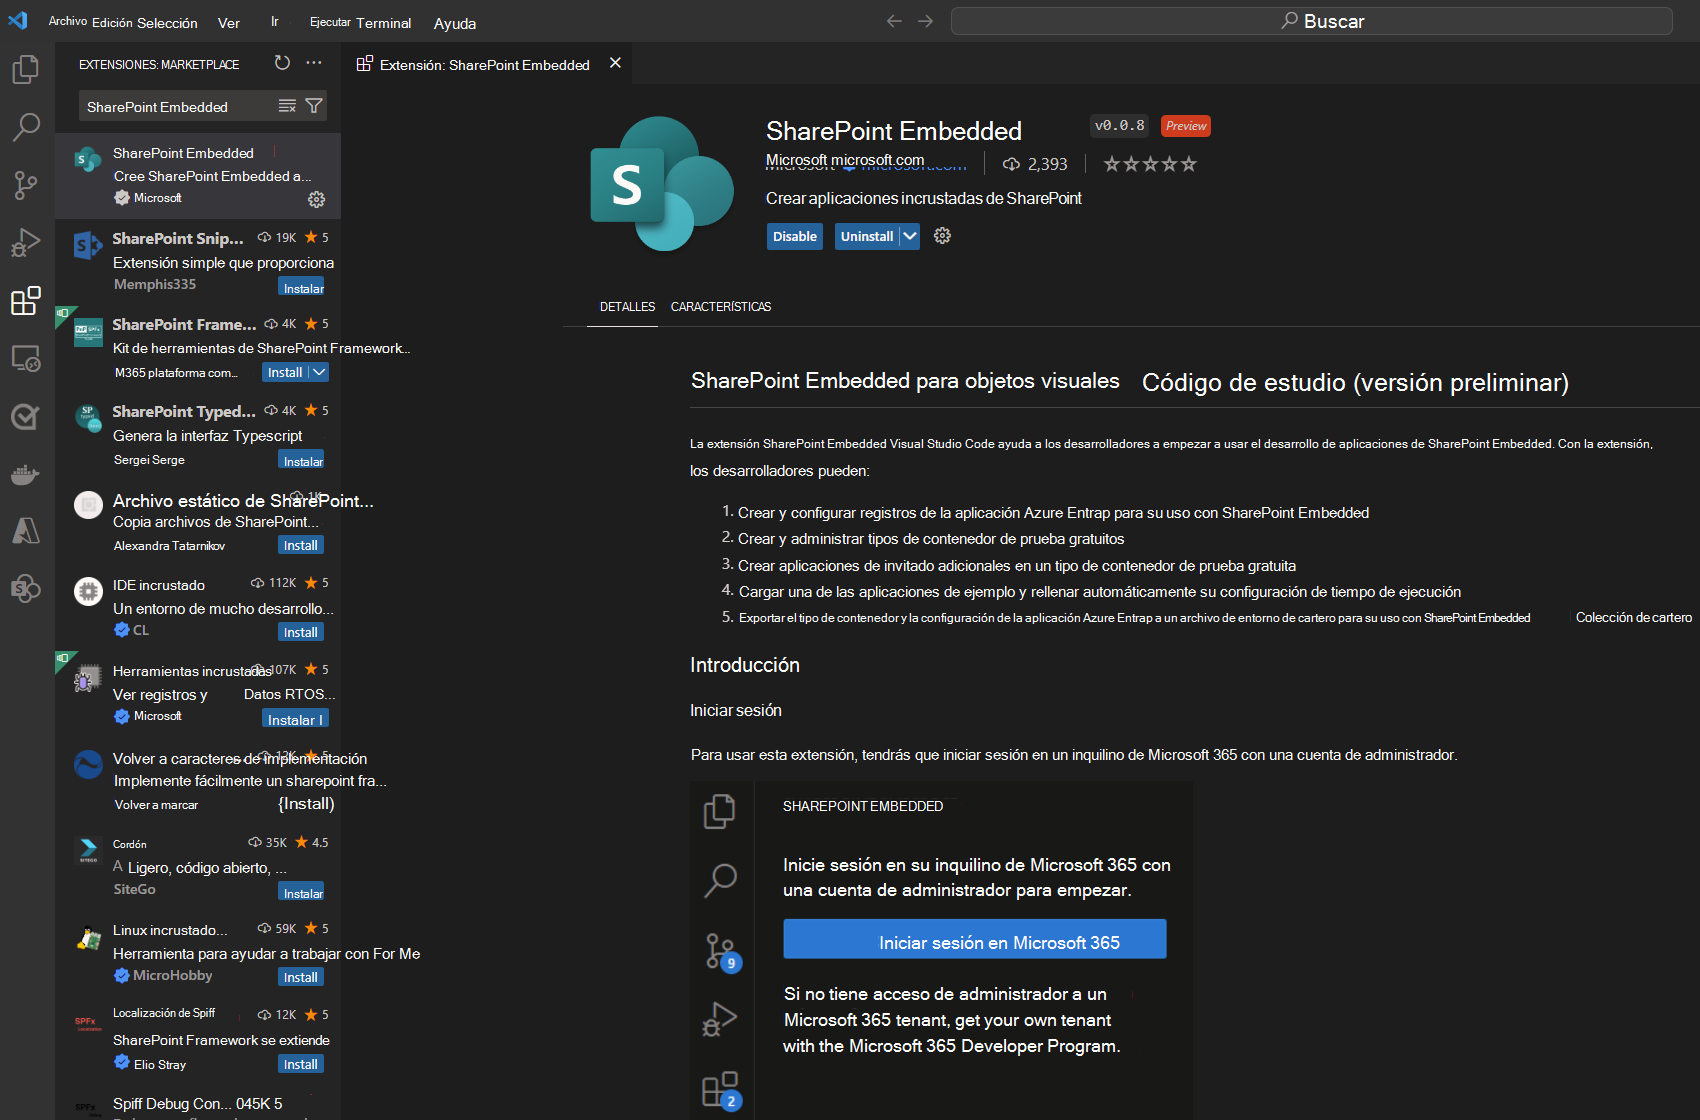
Task: Switch to the DETALLES tab
Action: click(x=627, y=307)
